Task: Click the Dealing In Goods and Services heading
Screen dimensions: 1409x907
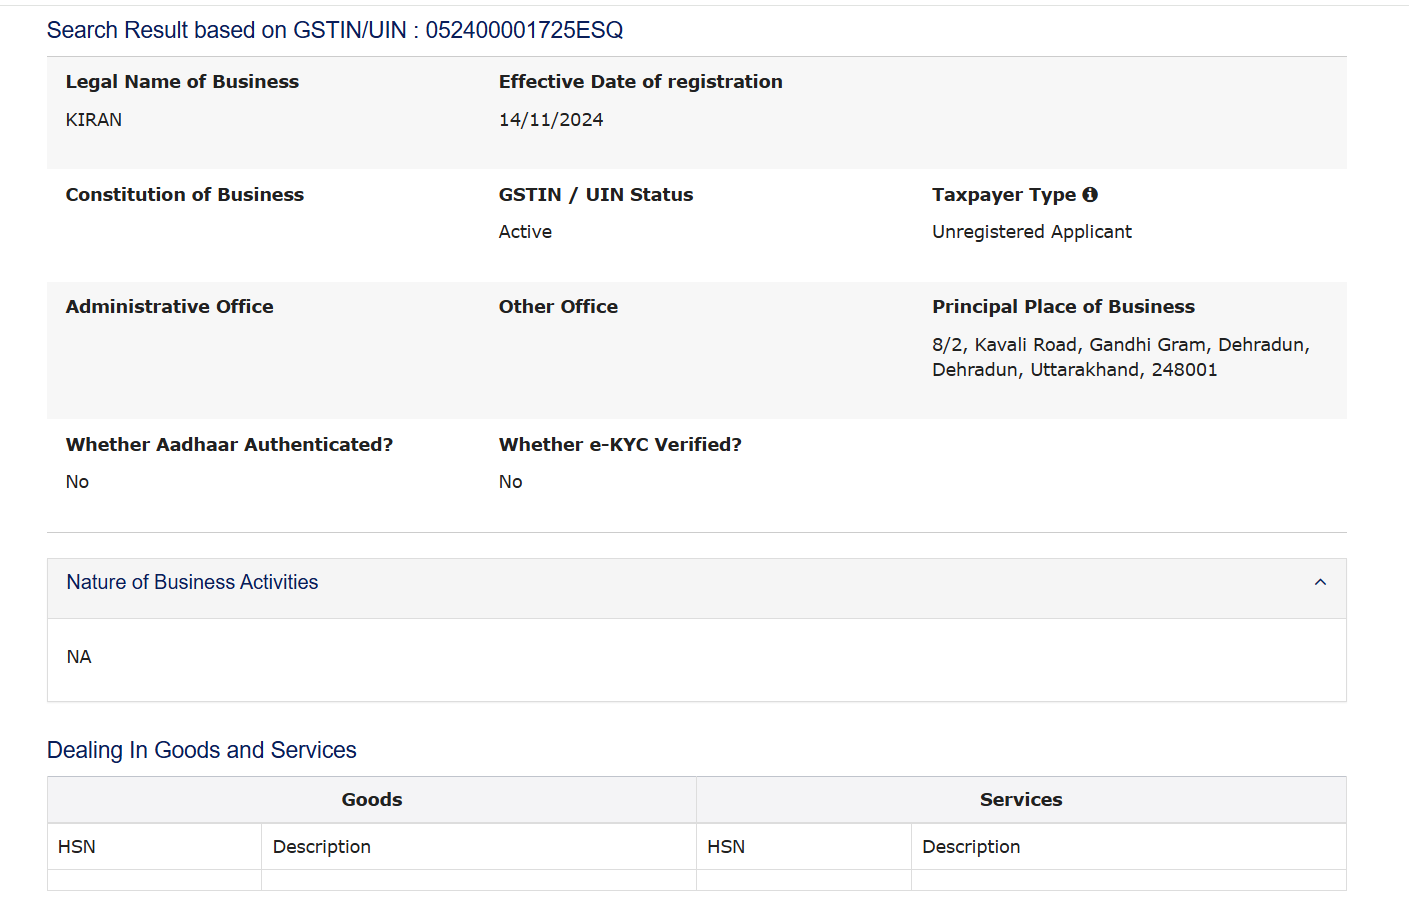Action: tap(202, 750)
